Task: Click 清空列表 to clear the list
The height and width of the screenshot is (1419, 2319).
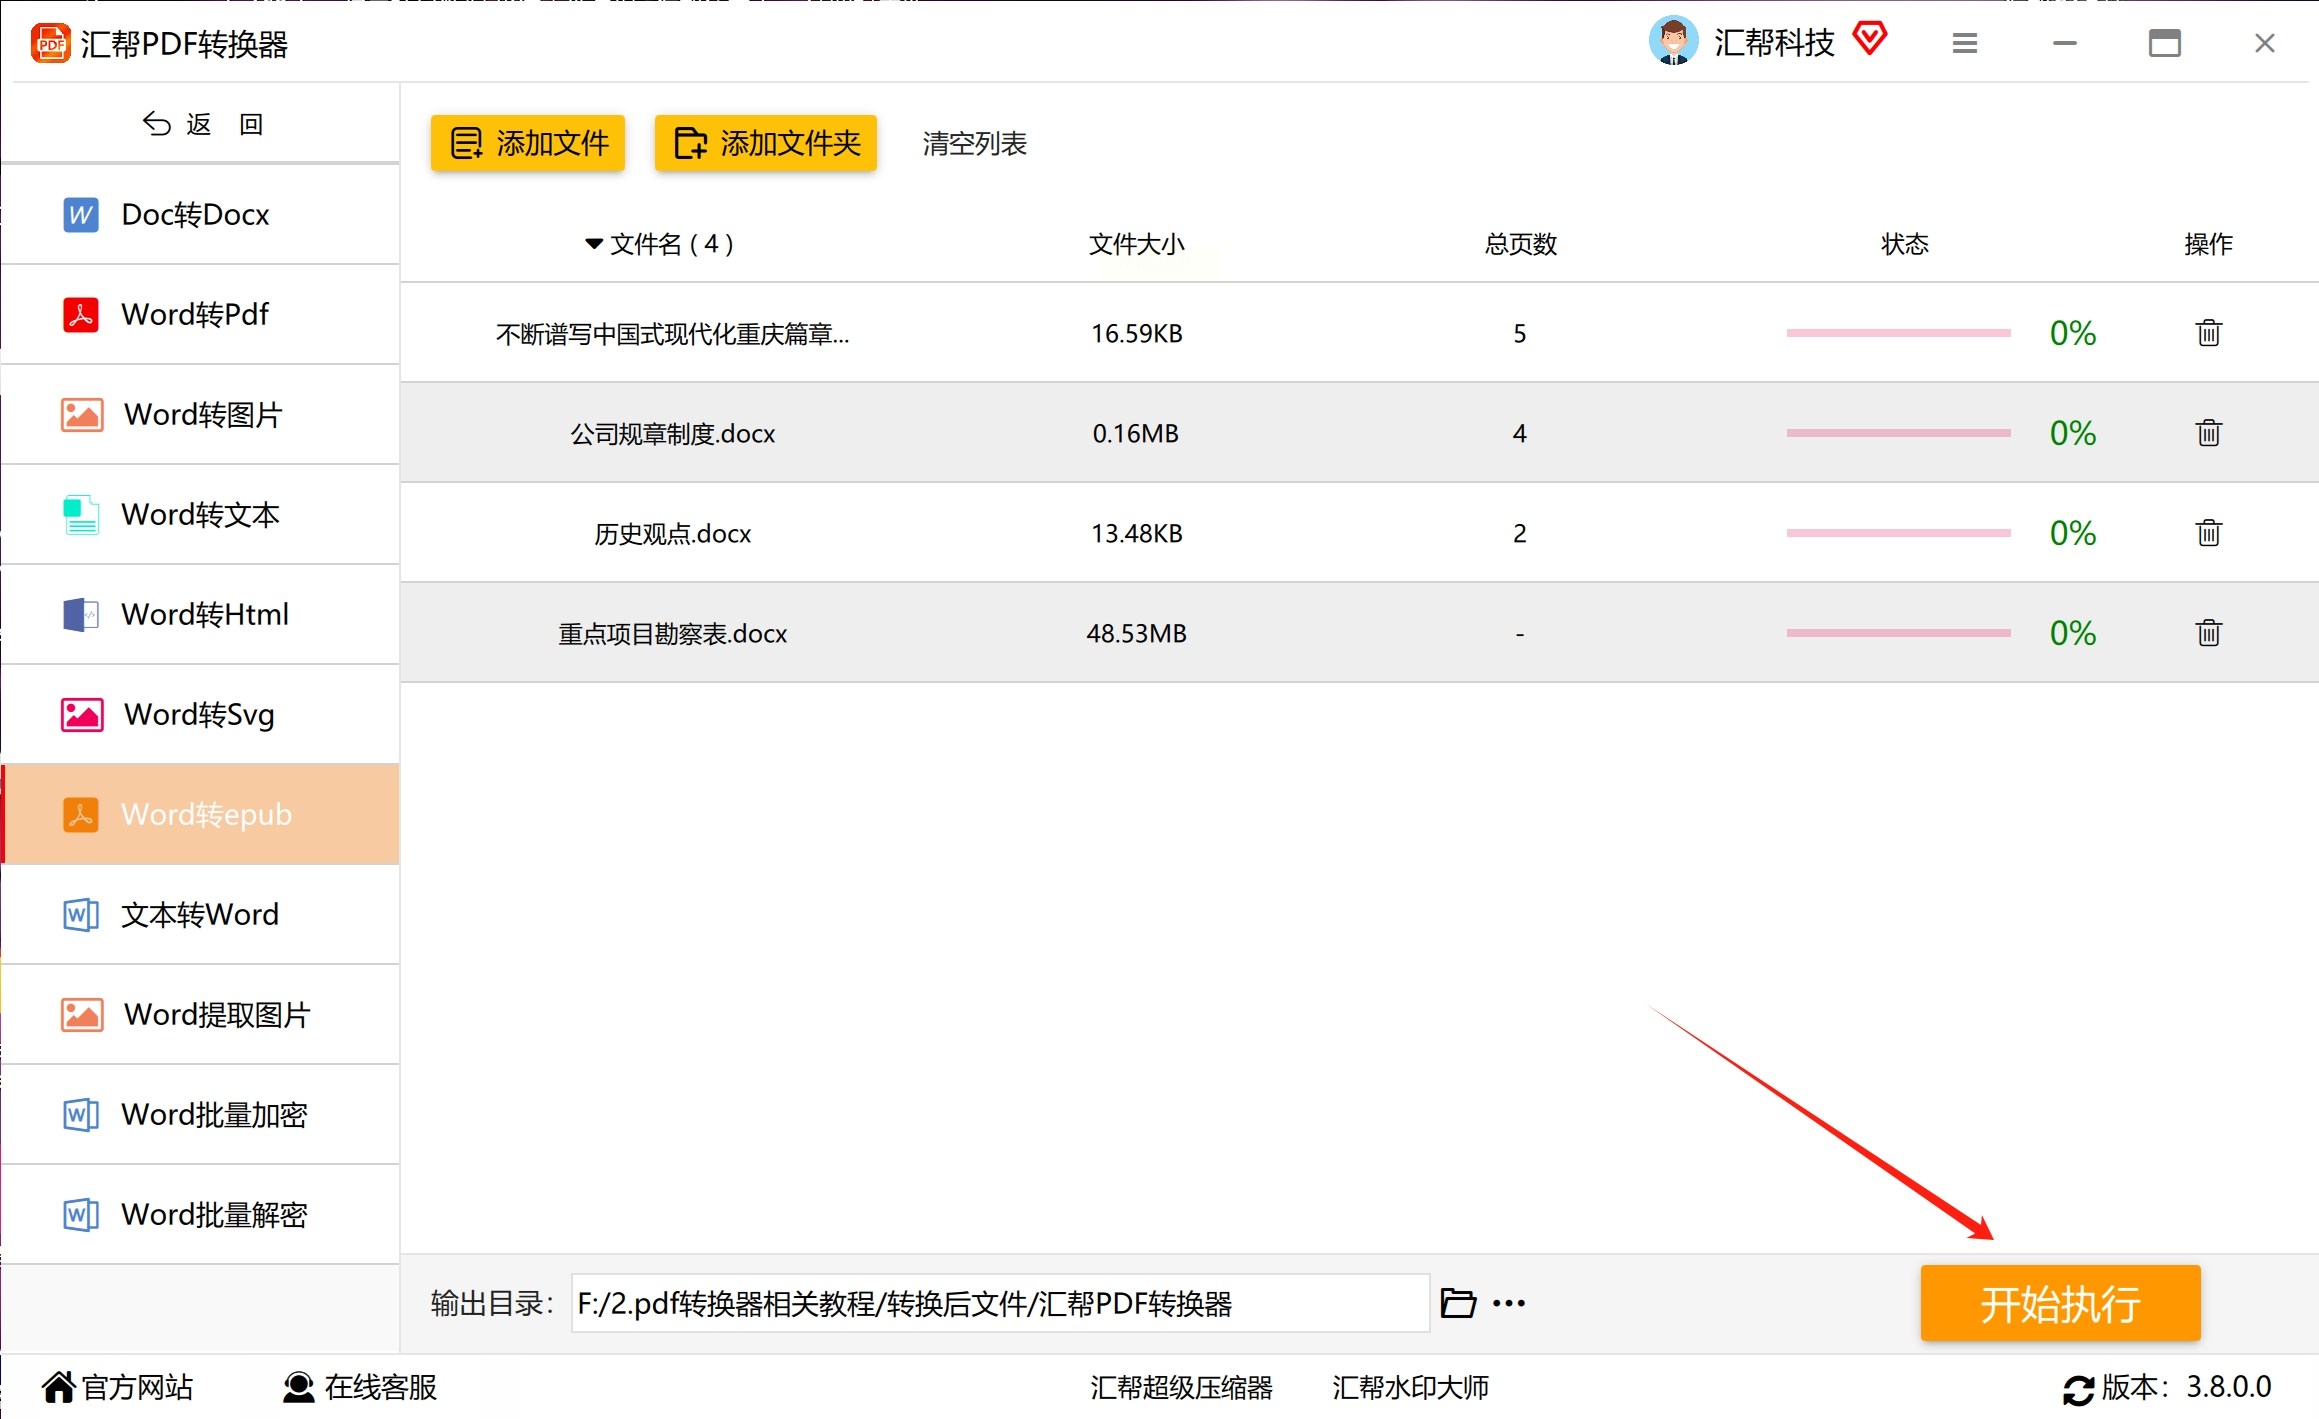Action: (x=974, y=143)
